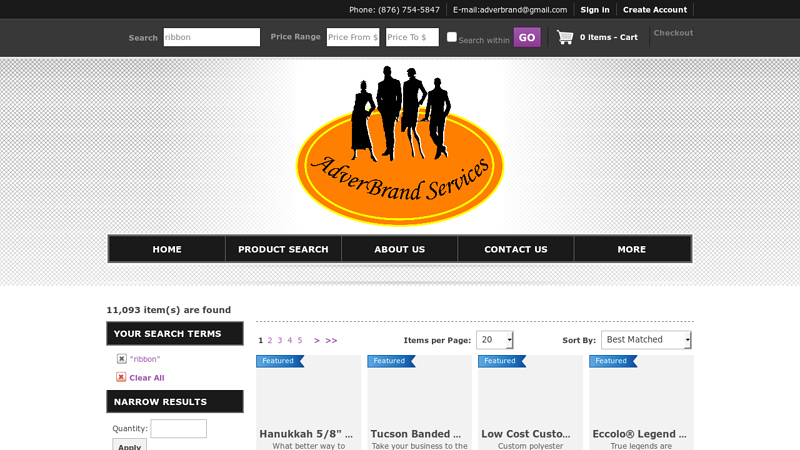This screenshot has width=800, height=450.
Task: Jump to last page double arrow
Action: point(331,341)
